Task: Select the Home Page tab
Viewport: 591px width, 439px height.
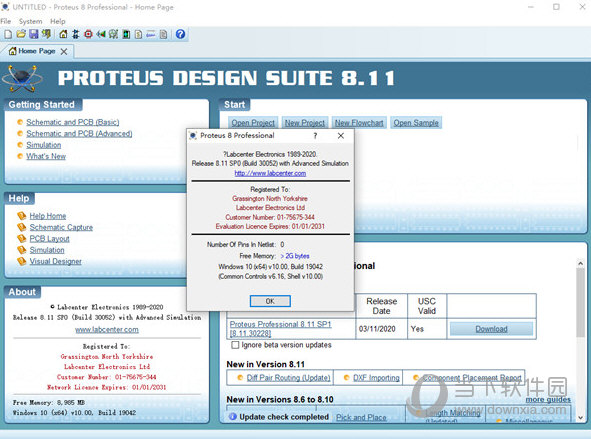Action: click(x=37, y=51)
